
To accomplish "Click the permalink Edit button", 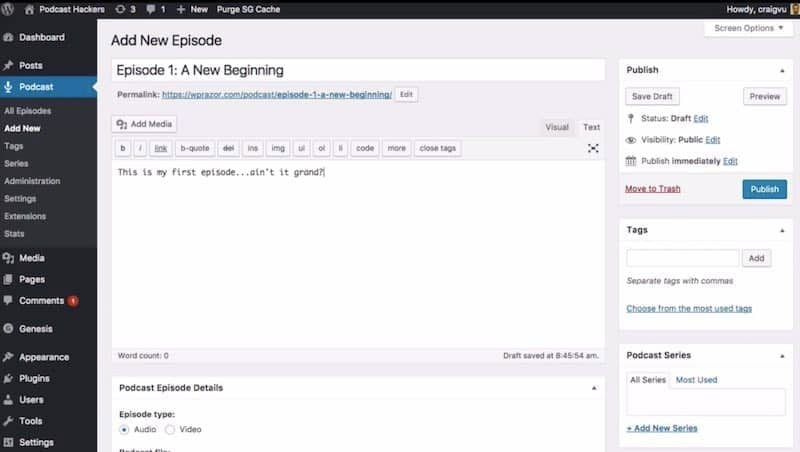I will click(x=406, y=94).
